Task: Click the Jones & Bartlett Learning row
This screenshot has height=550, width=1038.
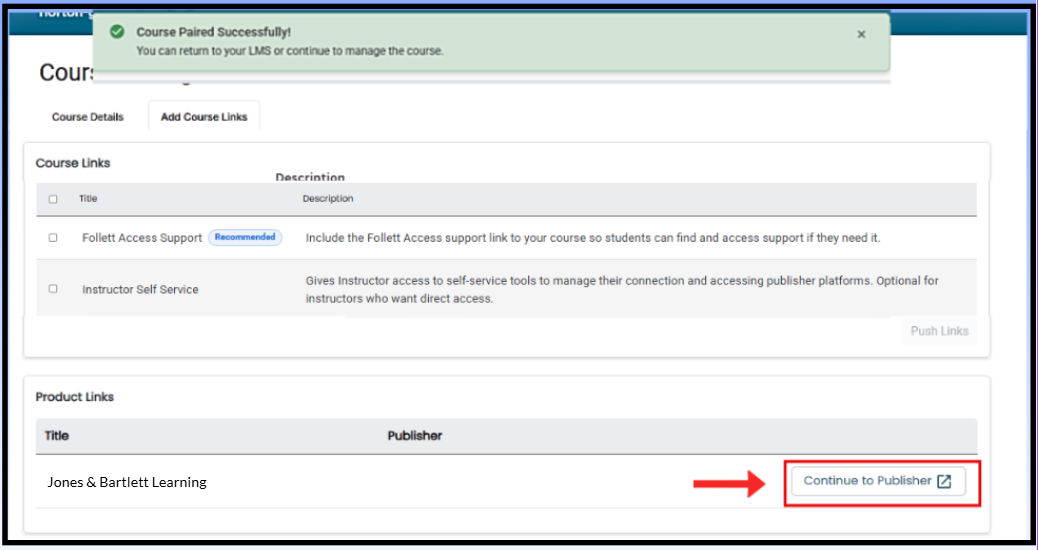Action: coord(506,482)
